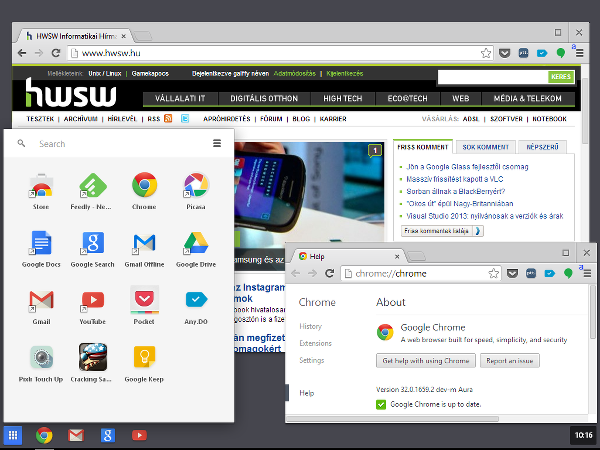
Task: Click the Twitter icon on HWSW page
Action: pos(185,119)
